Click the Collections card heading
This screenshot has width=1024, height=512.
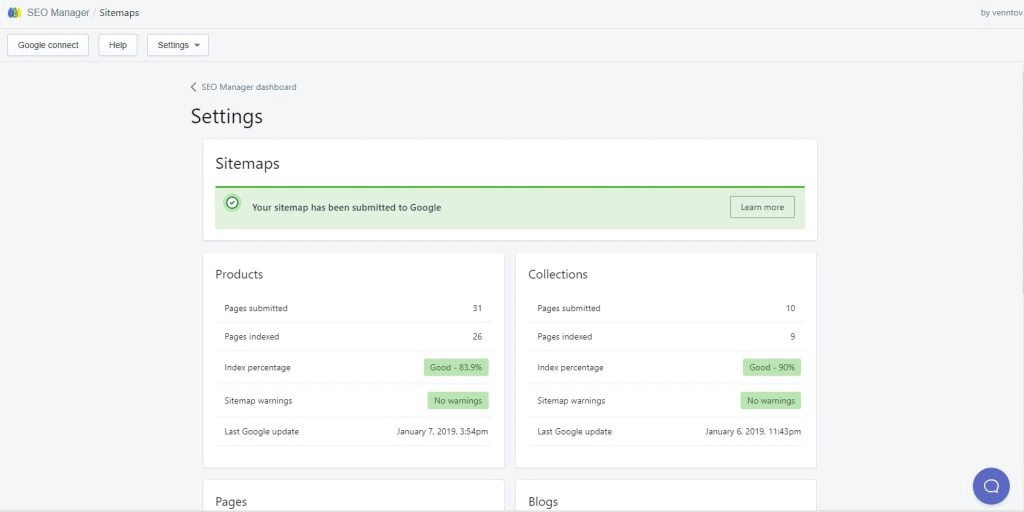[558, 274]
